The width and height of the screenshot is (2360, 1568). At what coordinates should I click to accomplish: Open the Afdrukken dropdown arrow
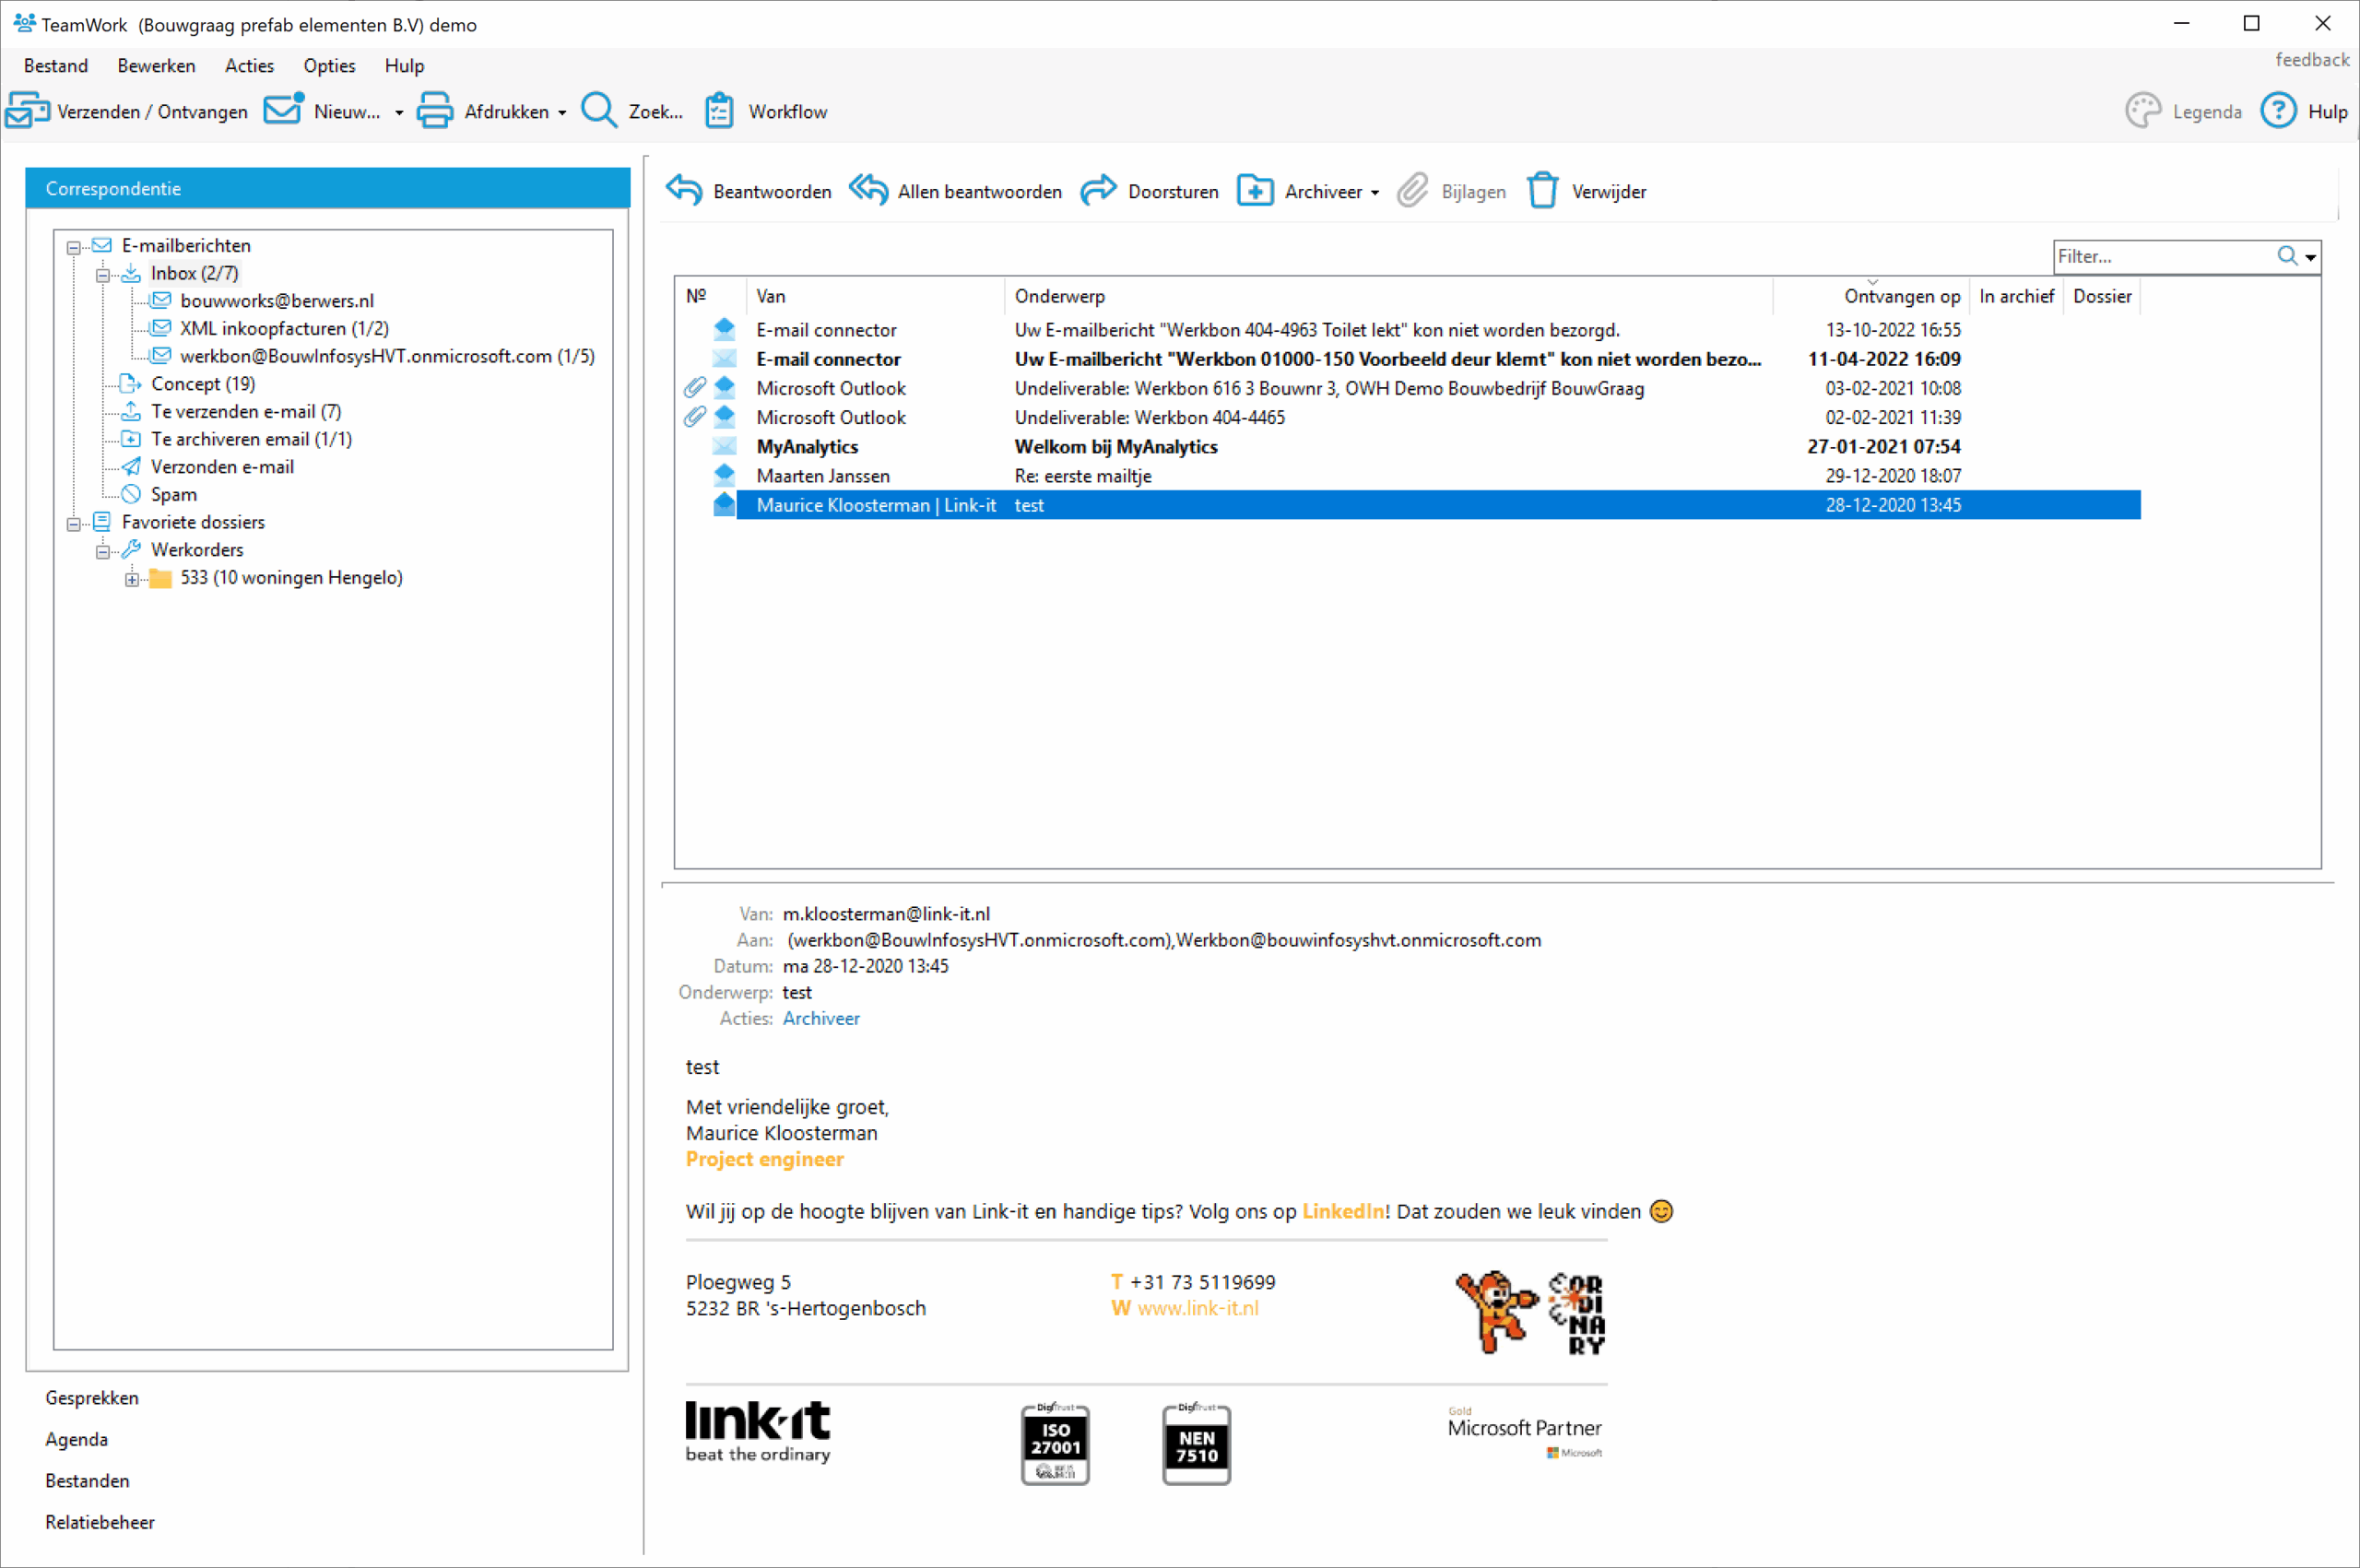(562, 113)
